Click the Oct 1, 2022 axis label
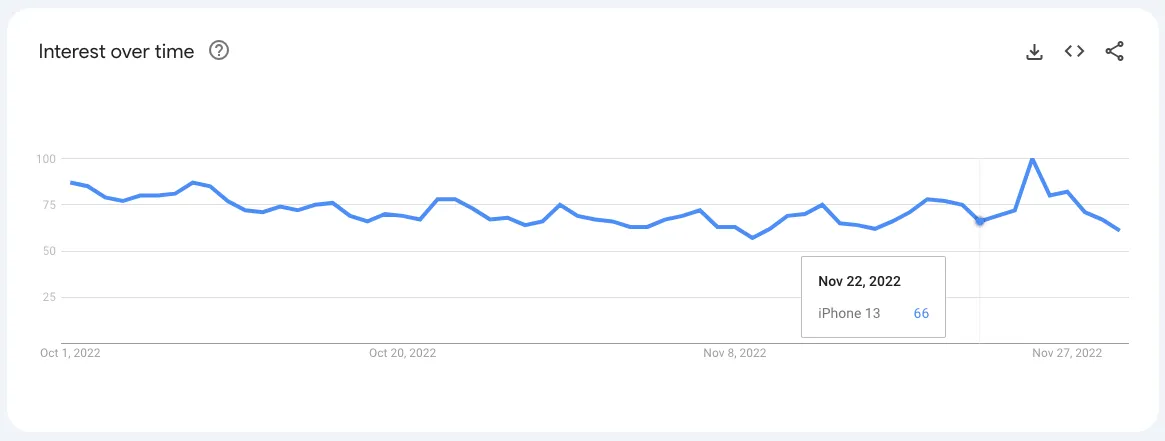1165x441 pixels. (x=70, y=353)
